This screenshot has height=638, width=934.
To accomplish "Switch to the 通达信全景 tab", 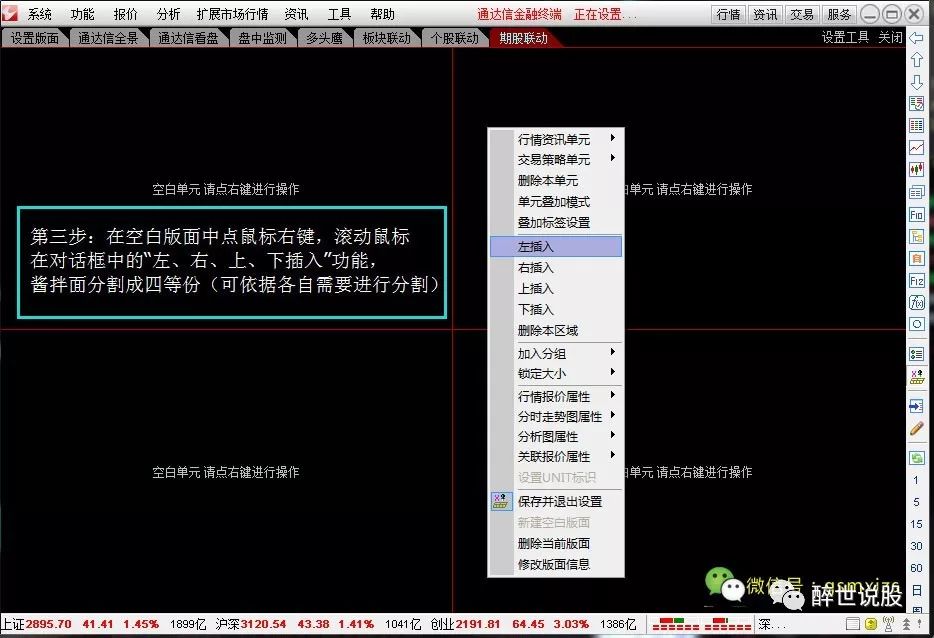I will pos(108,38).
